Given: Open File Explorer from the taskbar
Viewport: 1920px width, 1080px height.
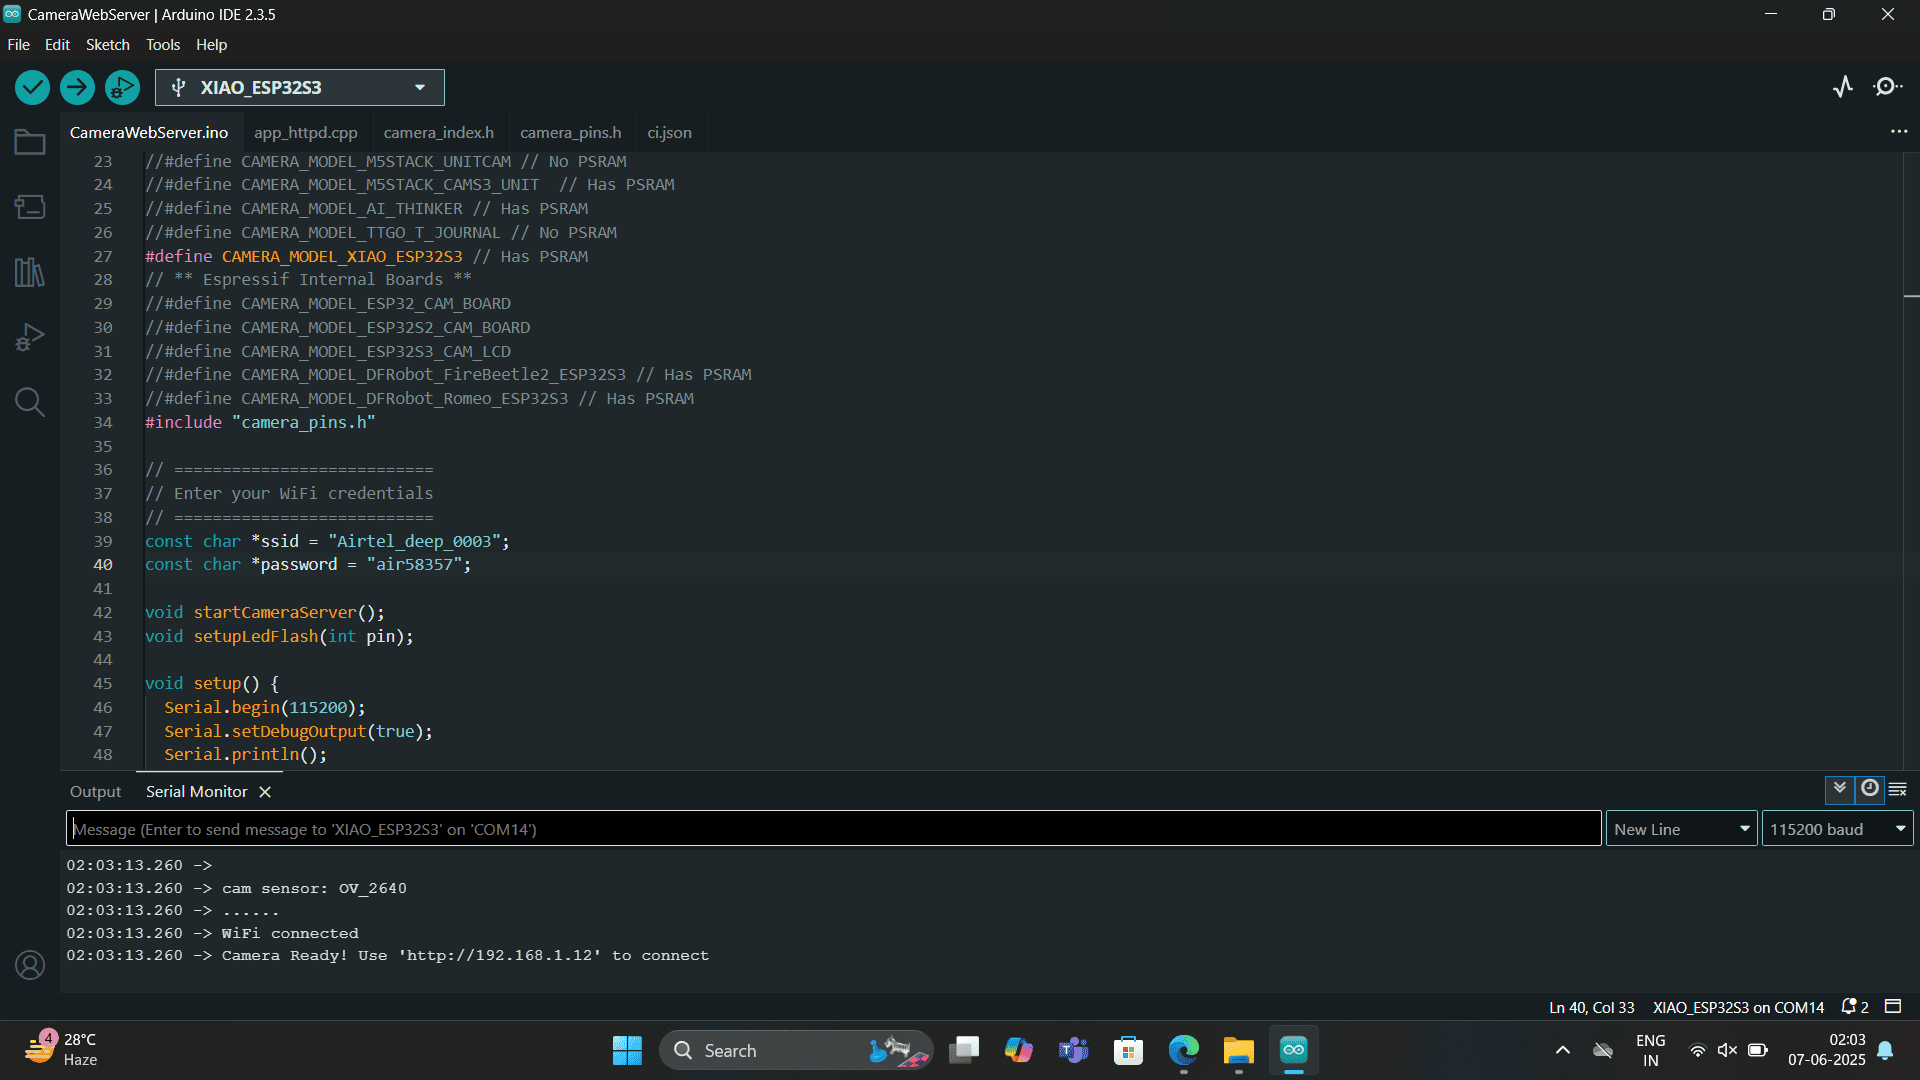Looking at the screenshot, I should [x=1238, y=1050].
